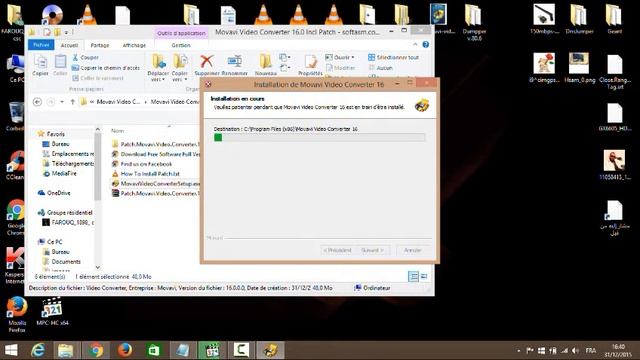Switch to the Partage tab
This screenshot has height=360, width=640.
click(x=100, y=45)
